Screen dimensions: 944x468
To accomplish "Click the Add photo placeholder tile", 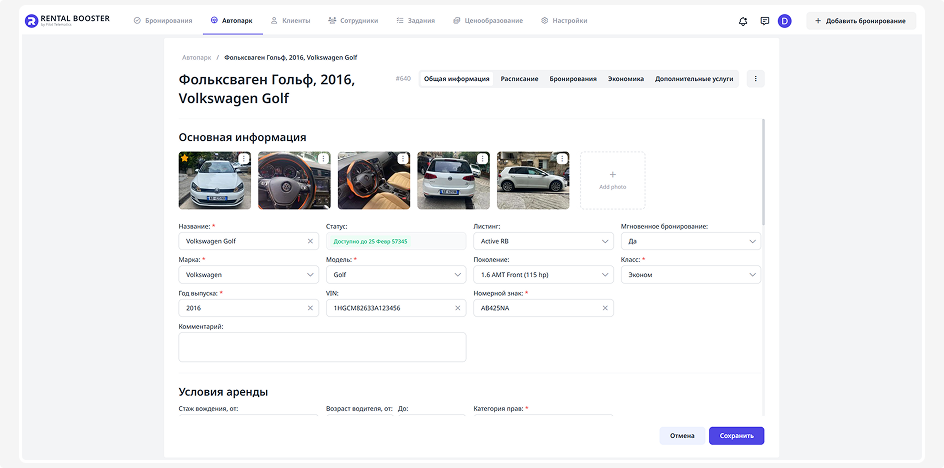I will 612,180.
